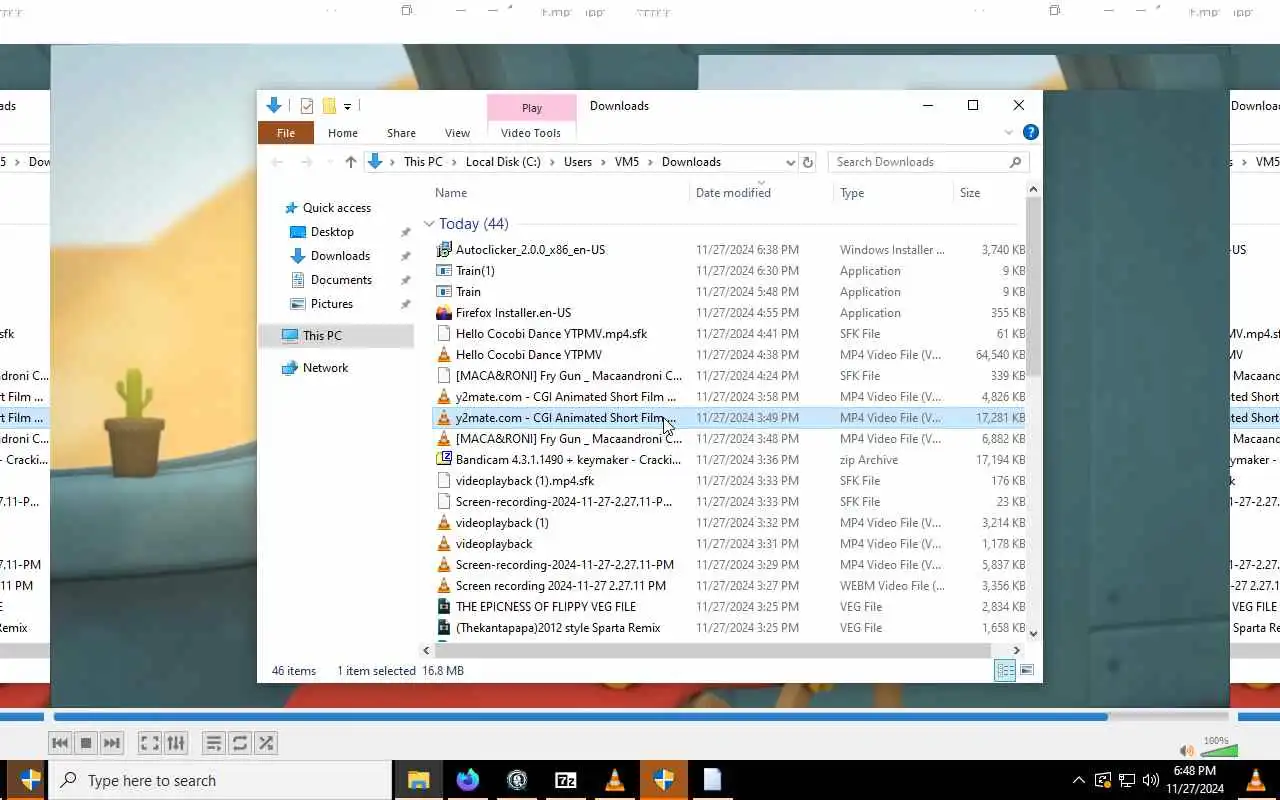This screenshot has width=1280, height=800.
Task: Switch to large thumbnails view icon
Action: pyautogui.click(x=1027, y=671)
